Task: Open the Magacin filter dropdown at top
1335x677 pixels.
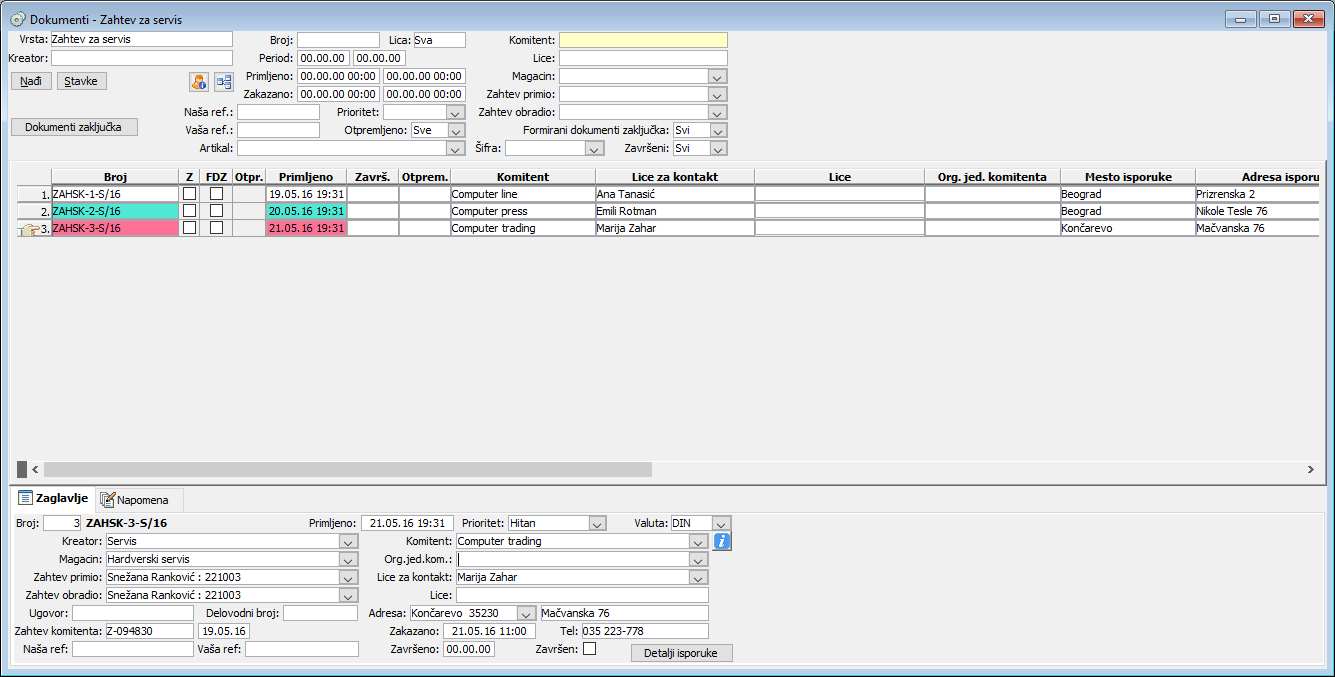Action: [x=717, y=76]
